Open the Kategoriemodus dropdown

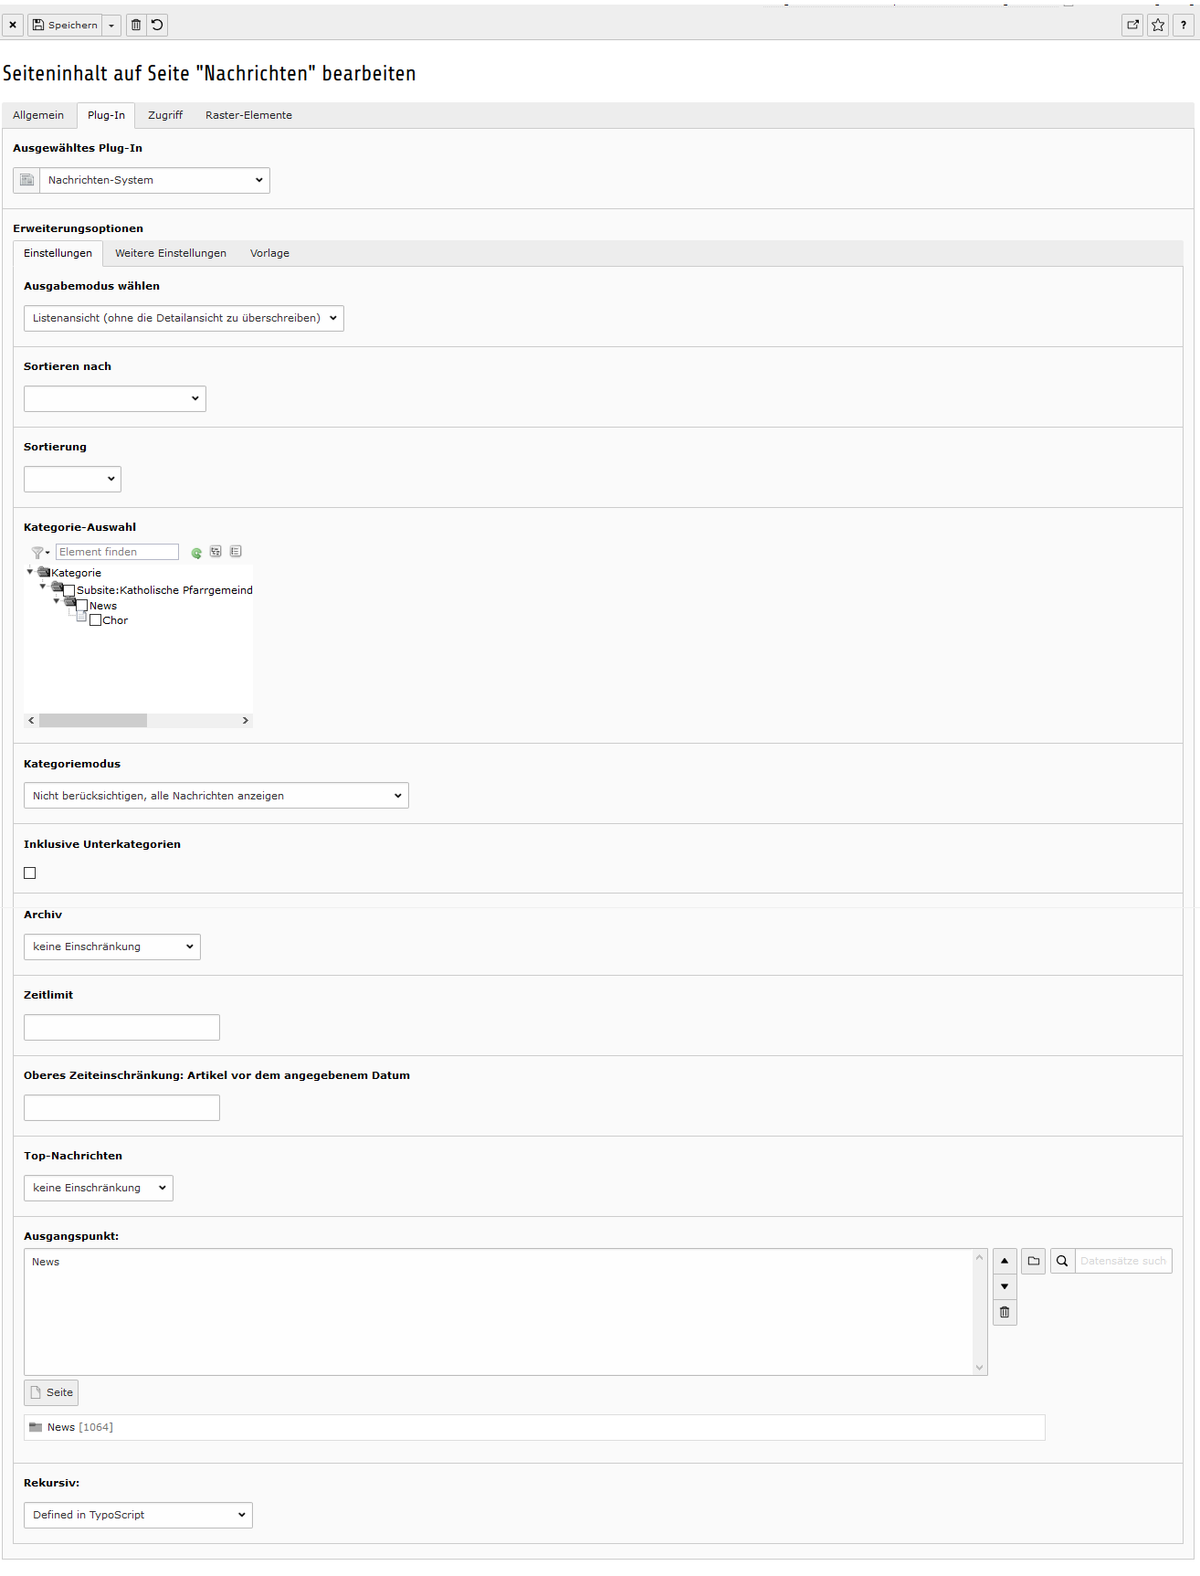pyautogui.click(x=216, y=796)
